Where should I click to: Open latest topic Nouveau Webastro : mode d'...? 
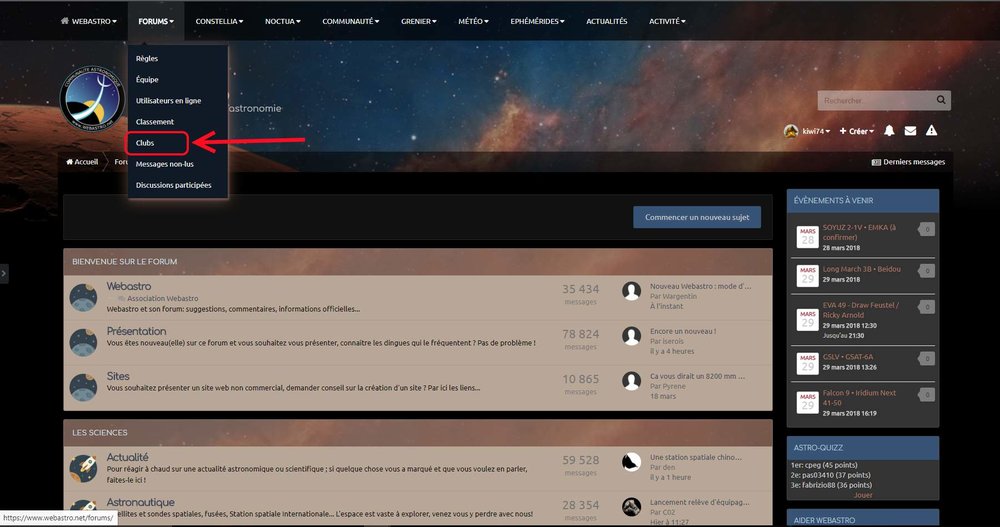click(x=700, y=286)
